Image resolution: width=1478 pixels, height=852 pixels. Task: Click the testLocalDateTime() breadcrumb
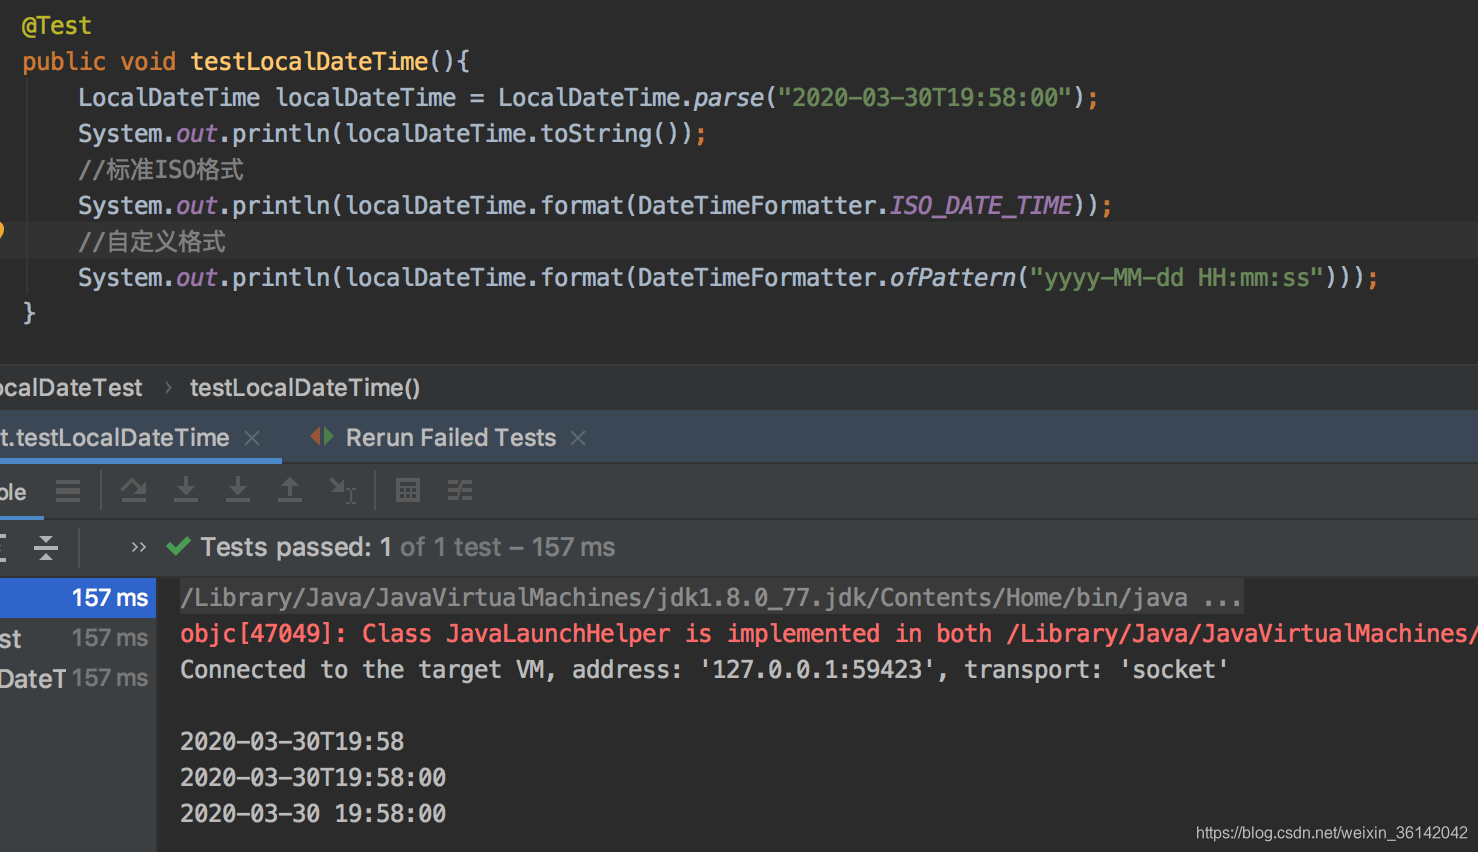[305, 388]
